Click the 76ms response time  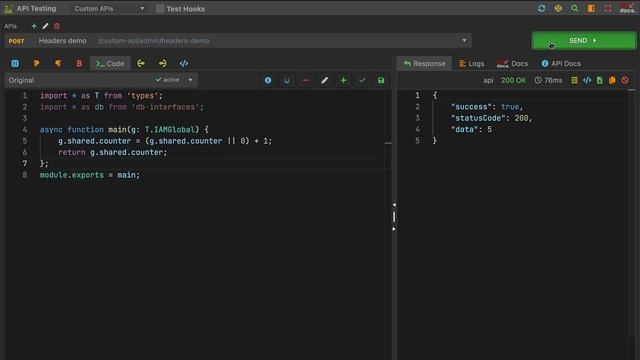549,80
